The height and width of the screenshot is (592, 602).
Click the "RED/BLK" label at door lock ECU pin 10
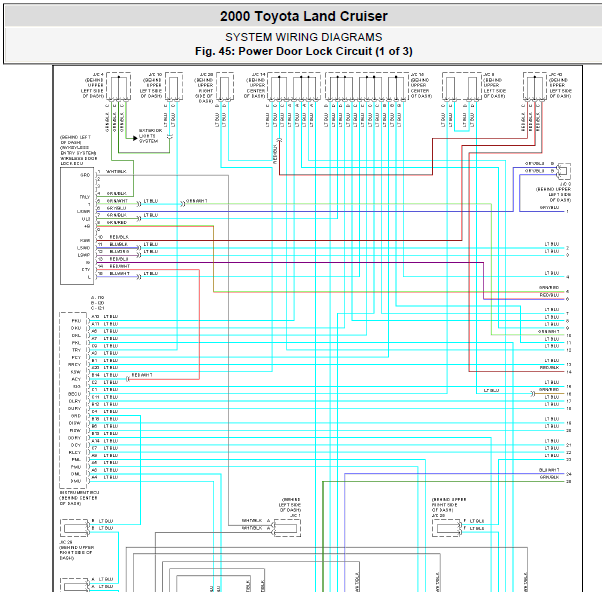pyautogui.click(x=119, y=237)
